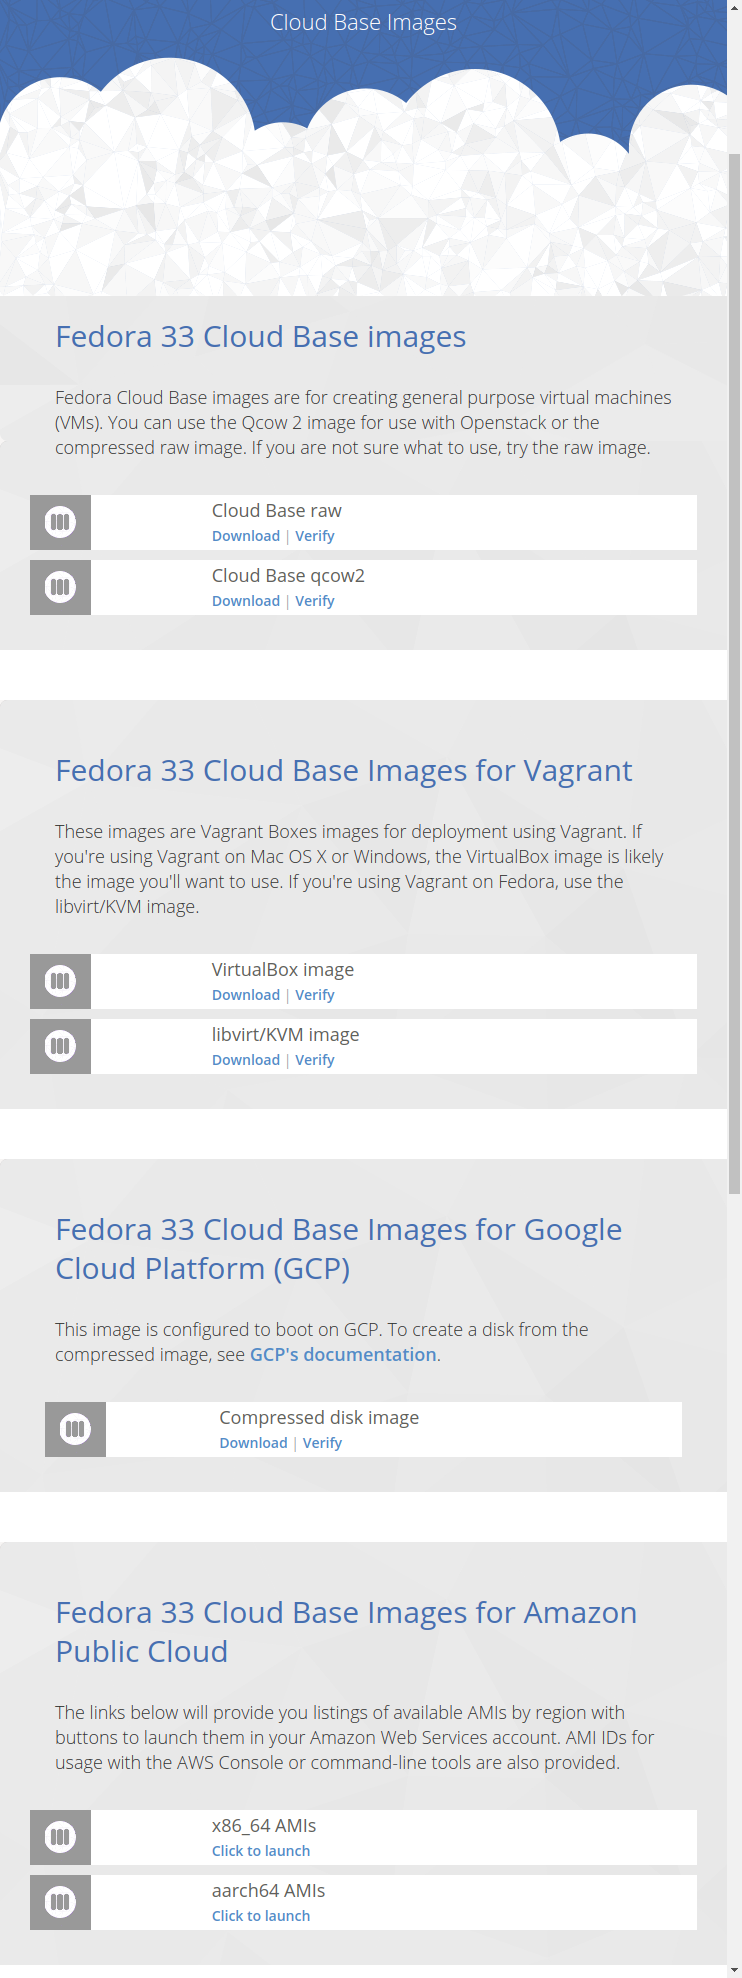
Task: Download the Cloud Base qcow2 image
Action: tap(246, 601)
